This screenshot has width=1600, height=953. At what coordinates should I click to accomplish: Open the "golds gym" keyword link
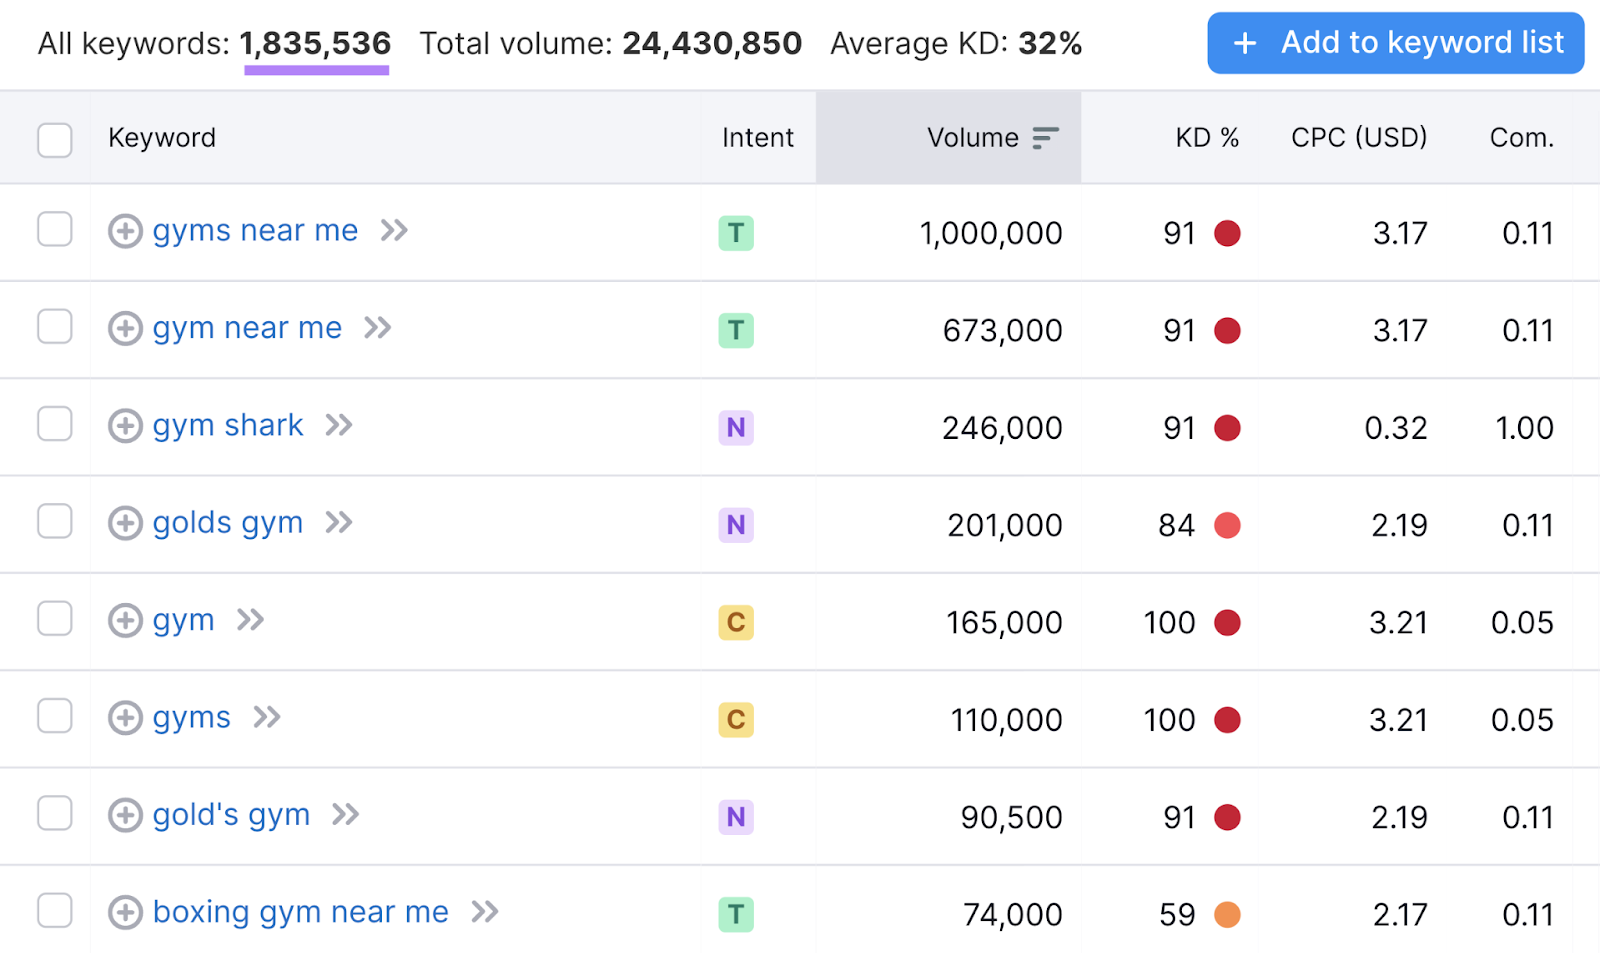click(227, 523)
